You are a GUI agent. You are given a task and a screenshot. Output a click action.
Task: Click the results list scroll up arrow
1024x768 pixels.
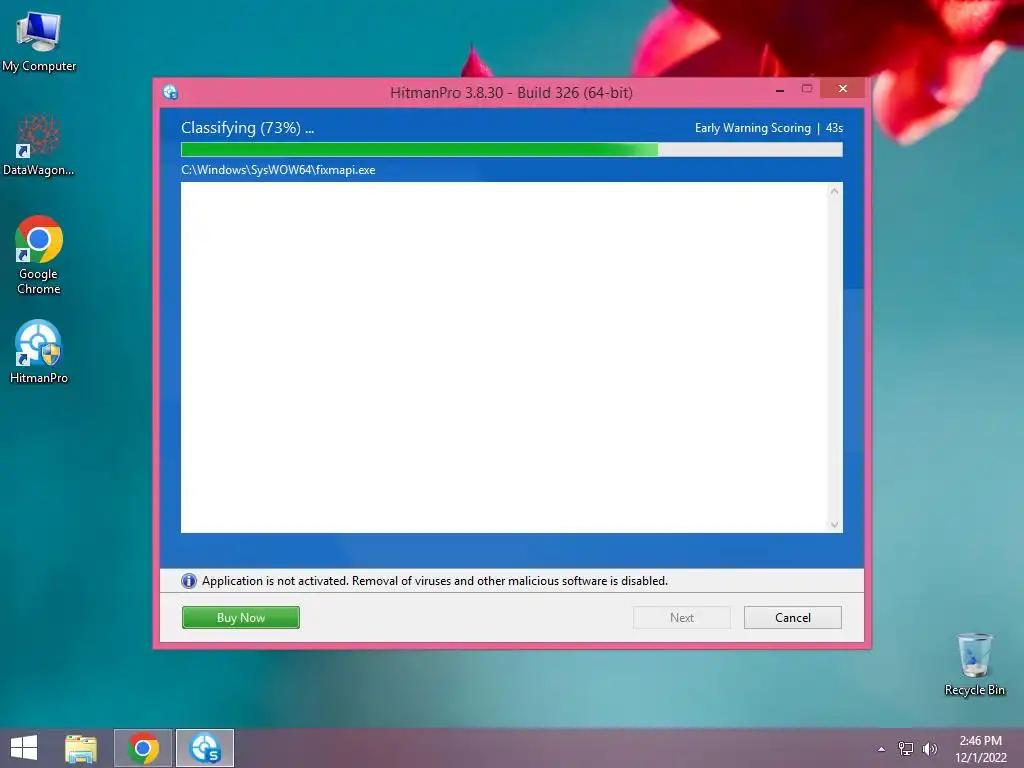tap(835, 191)
